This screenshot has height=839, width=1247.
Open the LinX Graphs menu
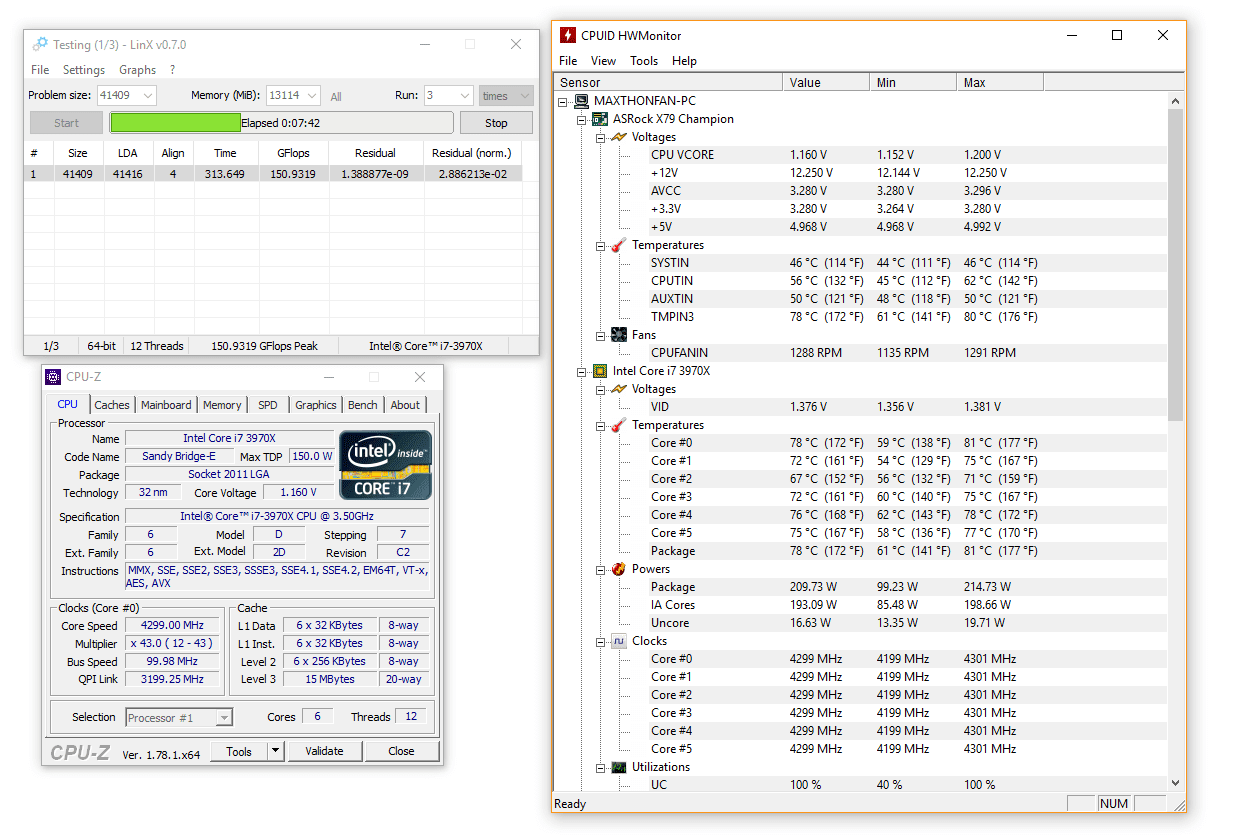click(137, 70)
